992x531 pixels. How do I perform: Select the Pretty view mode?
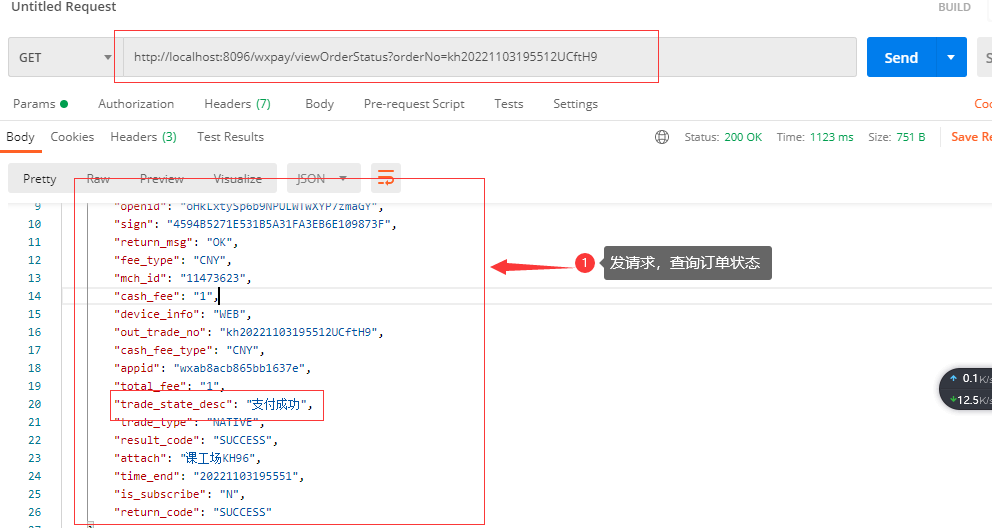point(39,178)
